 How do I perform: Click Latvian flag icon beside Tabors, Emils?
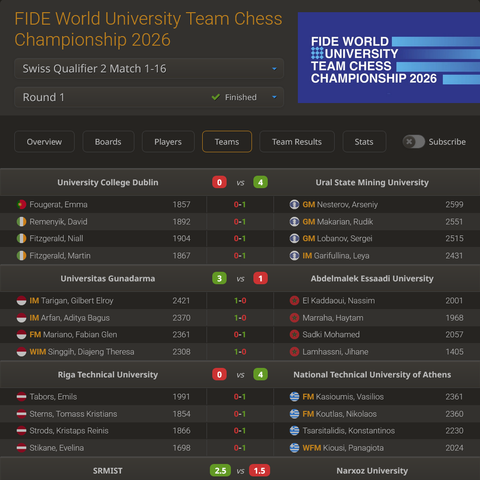click(x=21, y=397)
